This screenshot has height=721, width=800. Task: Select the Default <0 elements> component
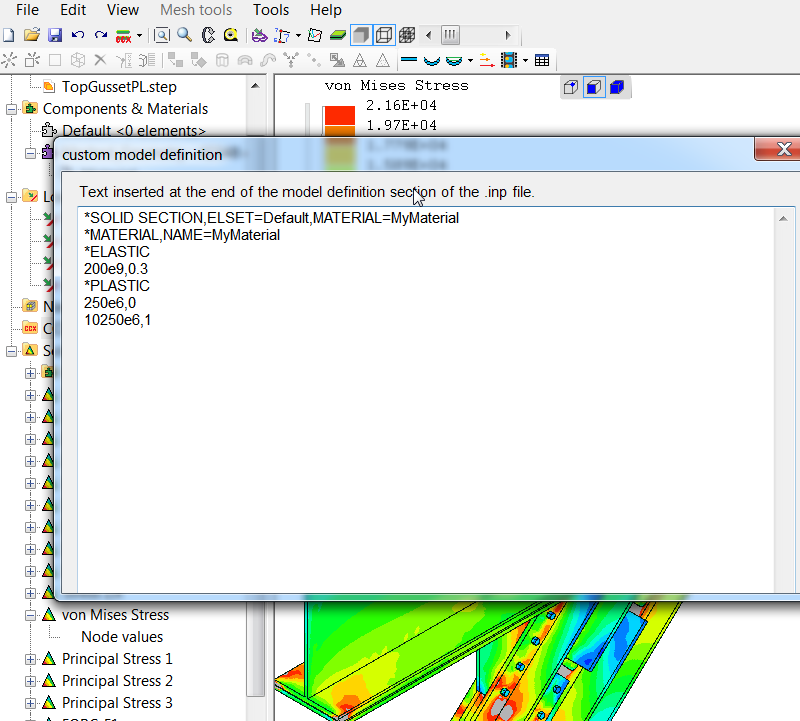[133, 131]
